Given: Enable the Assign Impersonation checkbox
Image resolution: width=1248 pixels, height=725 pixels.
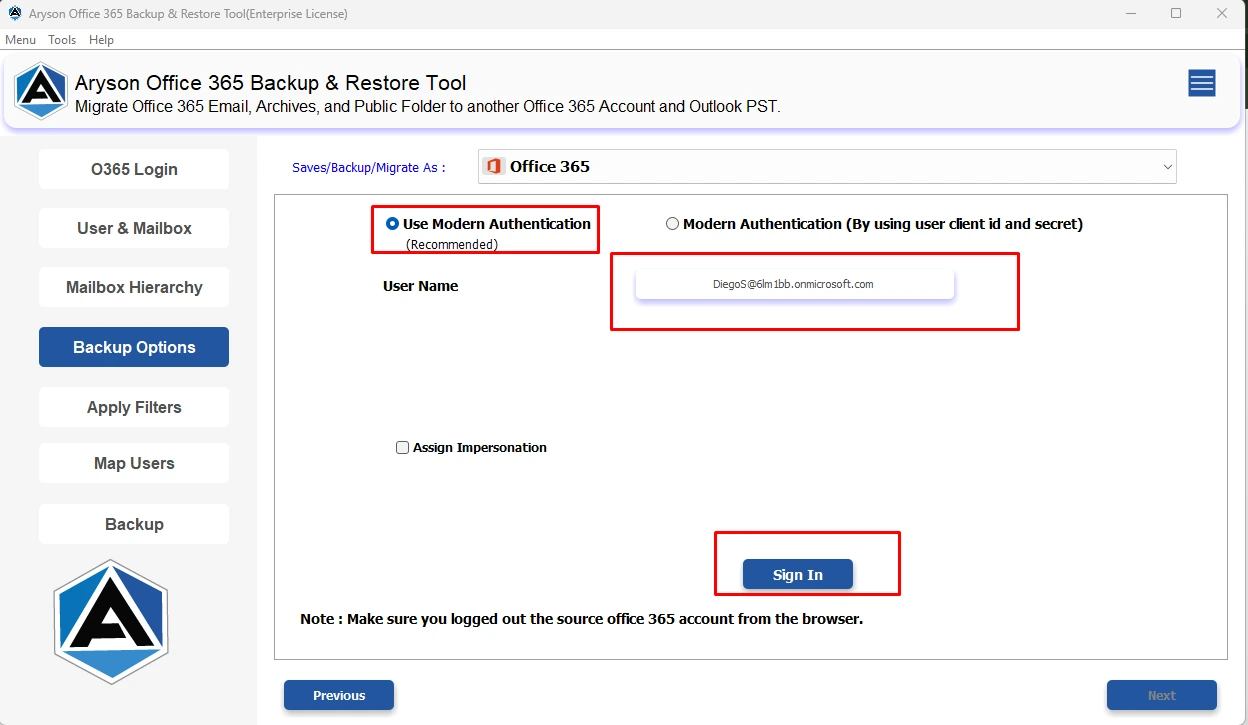Looking at the screenshot, I should point(403,448).
